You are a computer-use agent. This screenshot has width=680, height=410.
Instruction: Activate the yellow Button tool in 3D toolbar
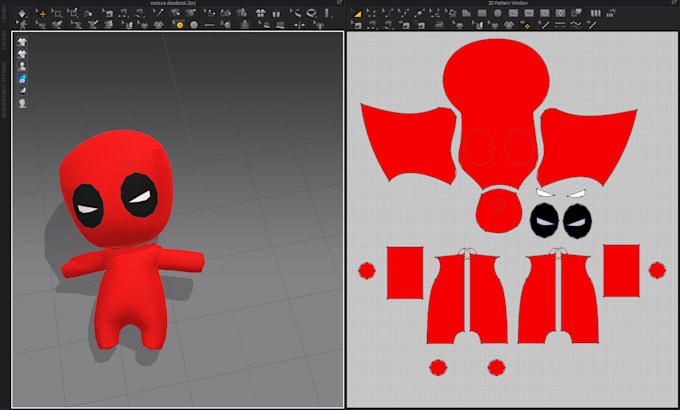coord(179,25)
